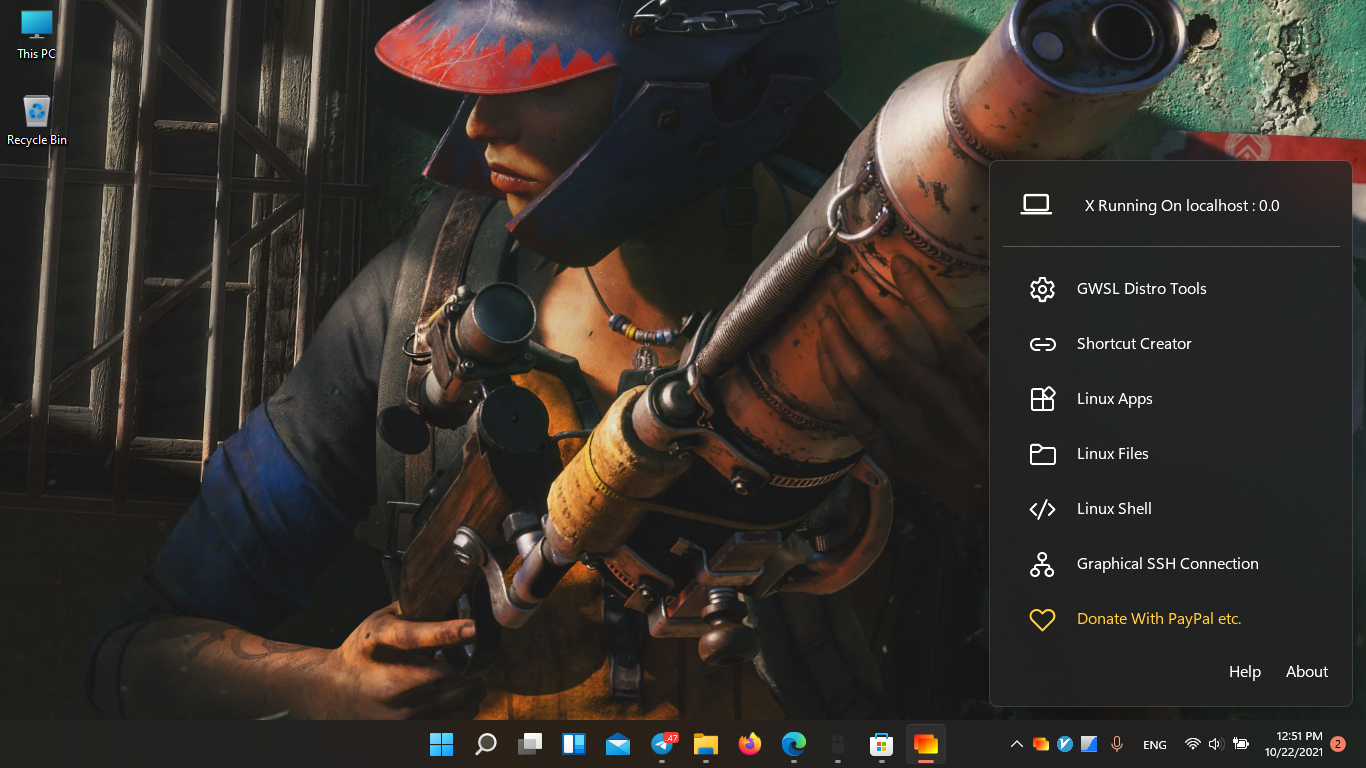Open Microsoft Store from the taskbar

pyautogui.click(x=882, y=744)
